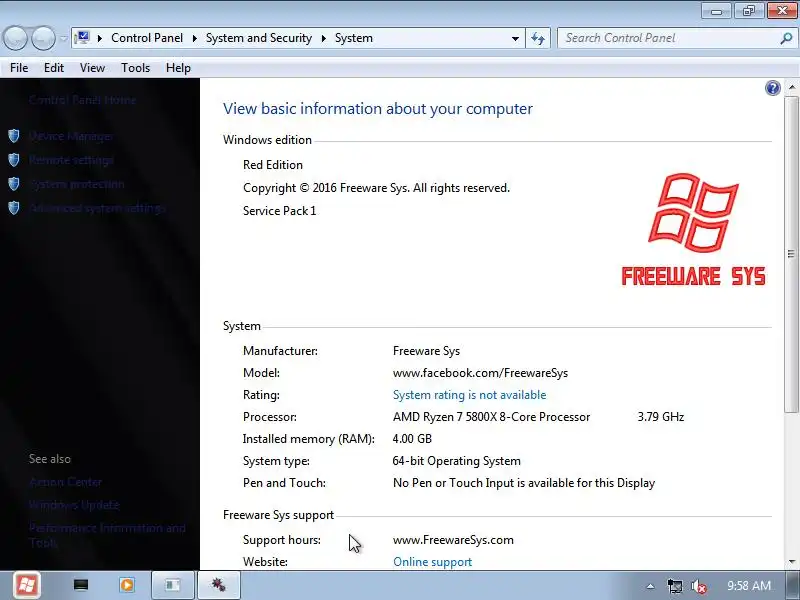This screenshot has height=600, width=800.
Task: Open the Edit menu
Action: coord(54,68)
